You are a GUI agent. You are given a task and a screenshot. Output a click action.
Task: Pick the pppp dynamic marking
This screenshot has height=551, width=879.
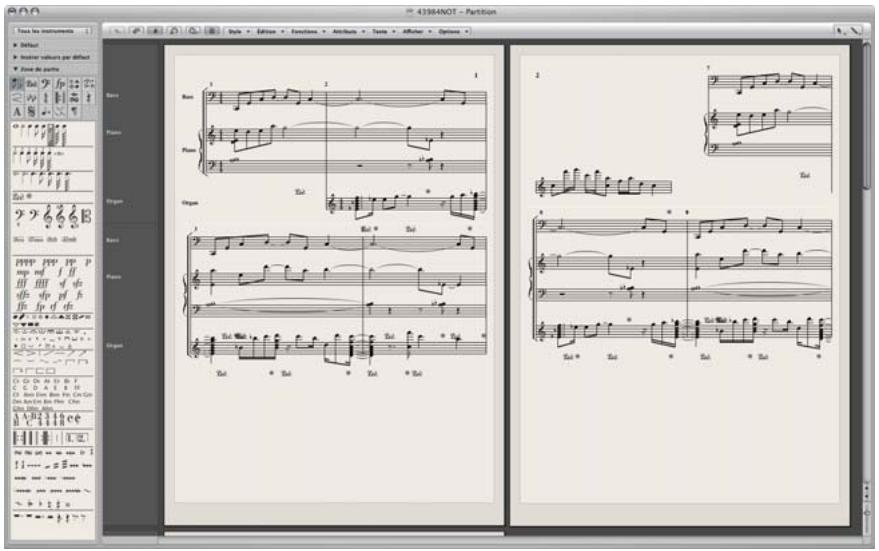tap(26, 262)
